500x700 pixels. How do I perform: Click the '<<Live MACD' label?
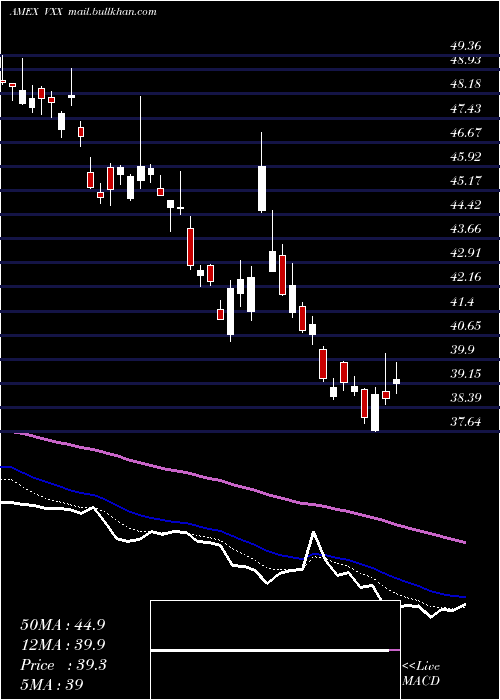click(421, 674)
